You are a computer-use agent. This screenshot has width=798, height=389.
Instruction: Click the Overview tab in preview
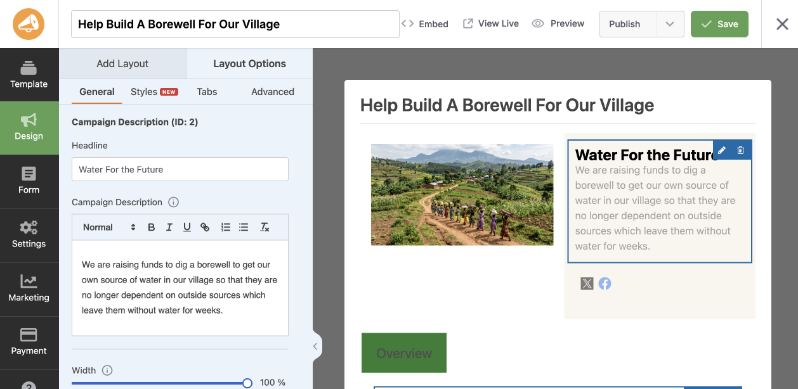coord(404,353)
